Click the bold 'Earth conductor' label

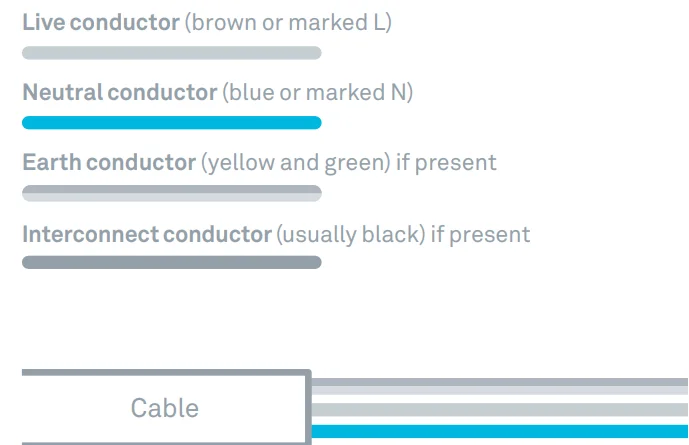[x=108, y=162]
